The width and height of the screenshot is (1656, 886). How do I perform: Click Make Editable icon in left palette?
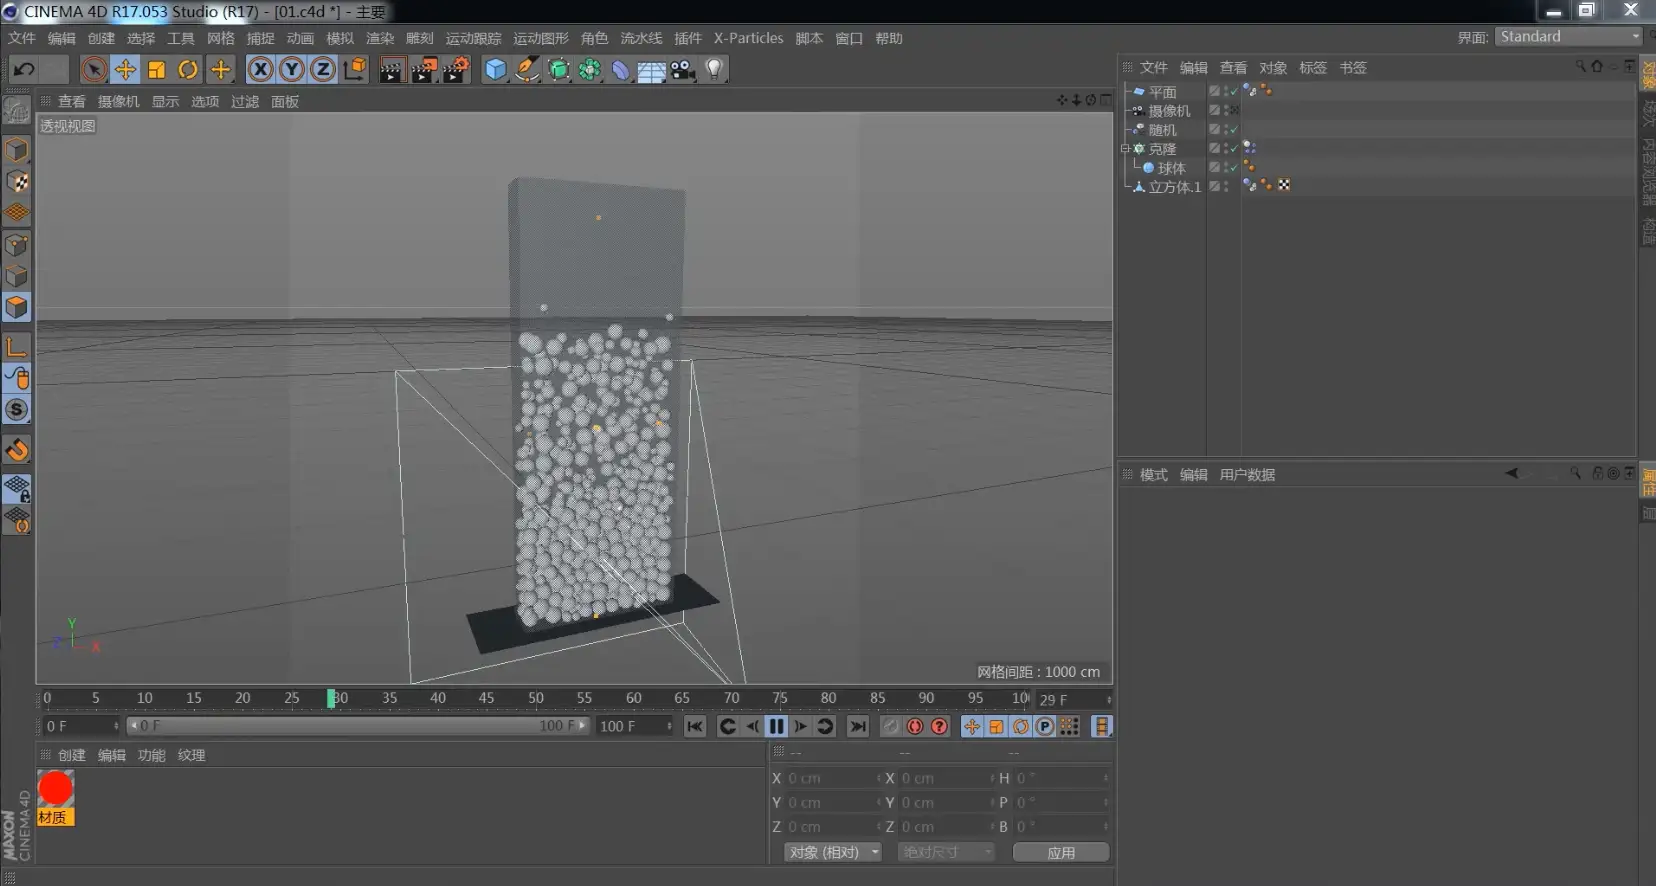17,110
